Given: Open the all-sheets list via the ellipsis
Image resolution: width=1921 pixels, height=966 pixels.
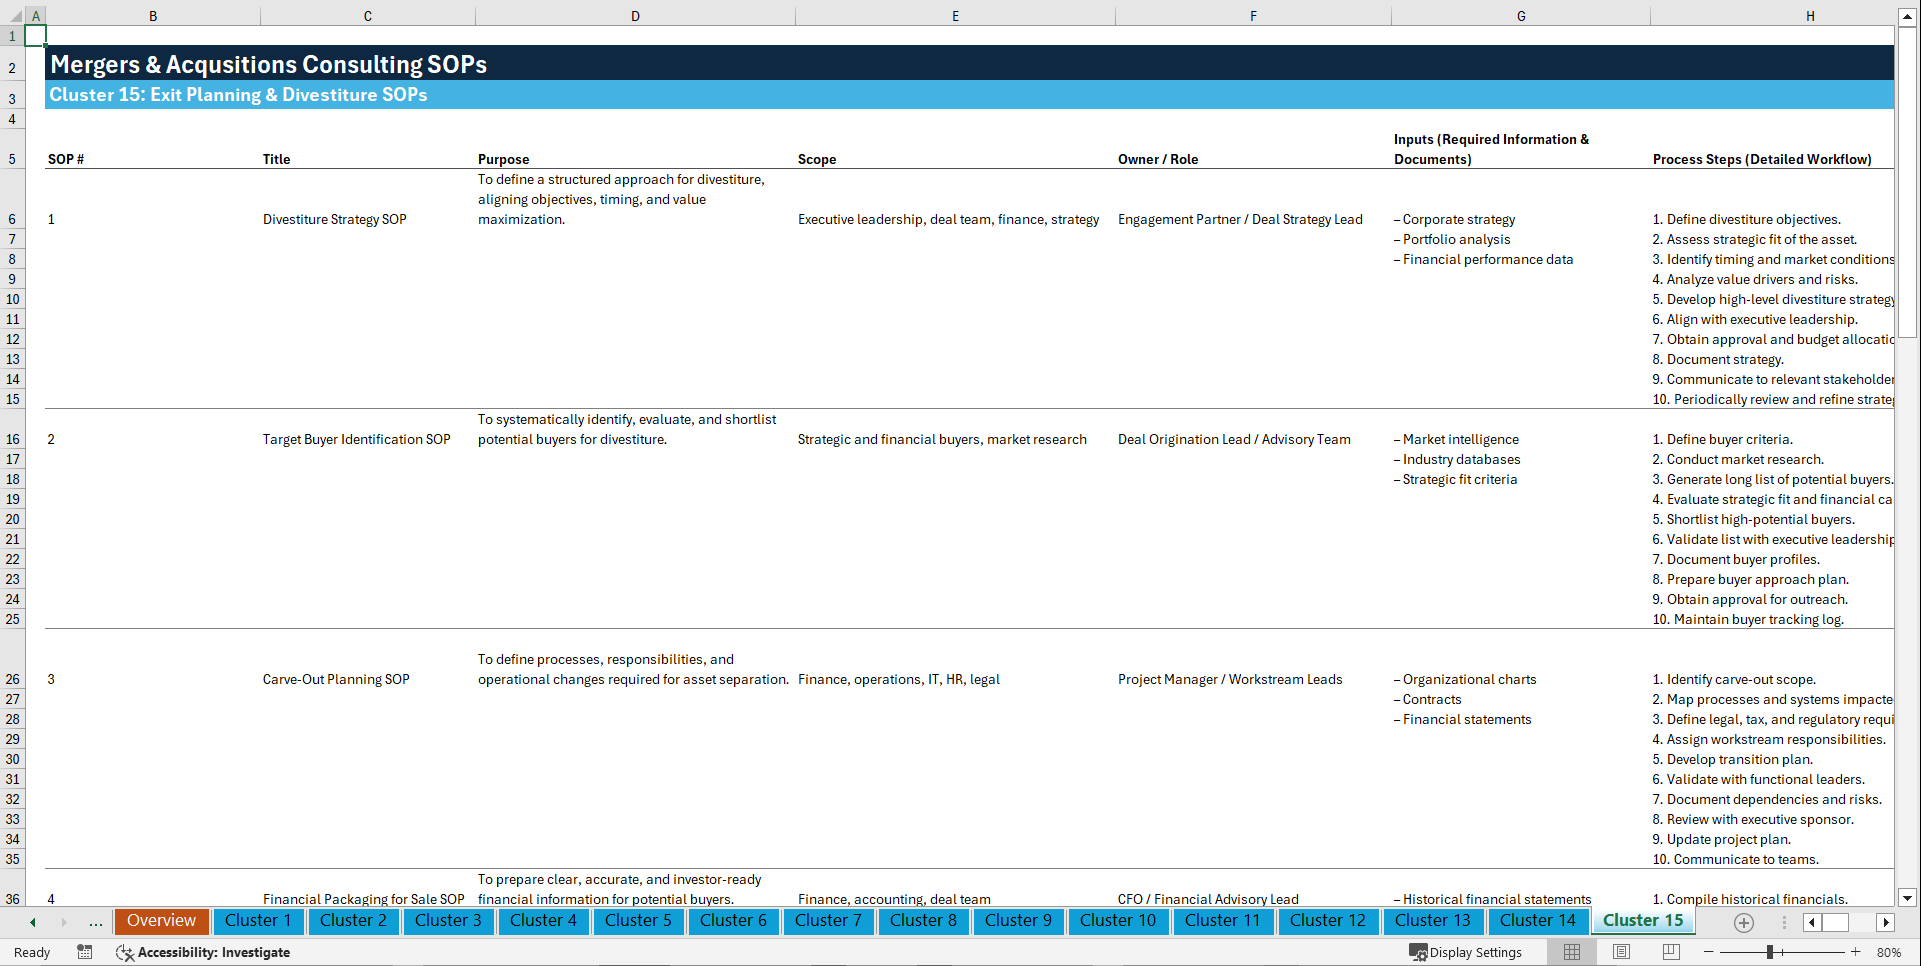Looking at the screenshot, I should point(95,922).
